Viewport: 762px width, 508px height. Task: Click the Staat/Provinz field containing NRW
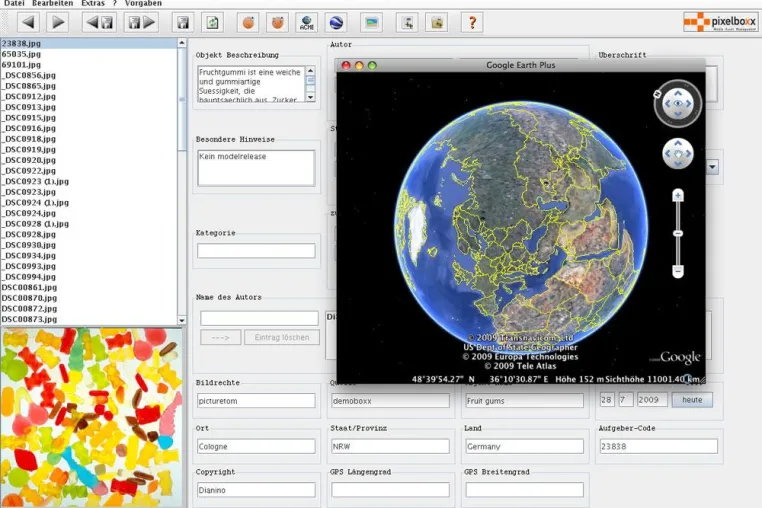point(390,446)
